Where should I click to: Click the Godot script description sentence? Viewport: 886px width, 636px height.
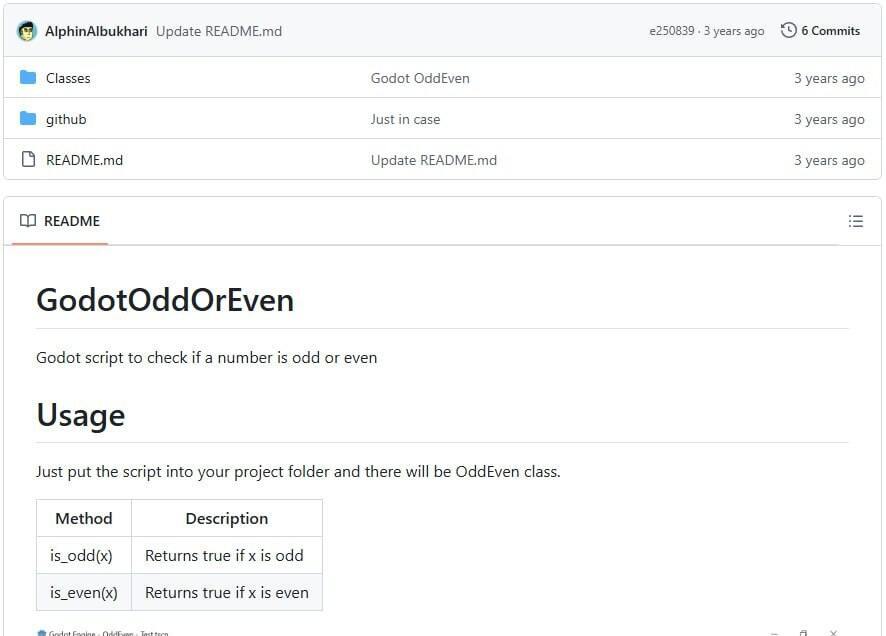pos(206,358)
